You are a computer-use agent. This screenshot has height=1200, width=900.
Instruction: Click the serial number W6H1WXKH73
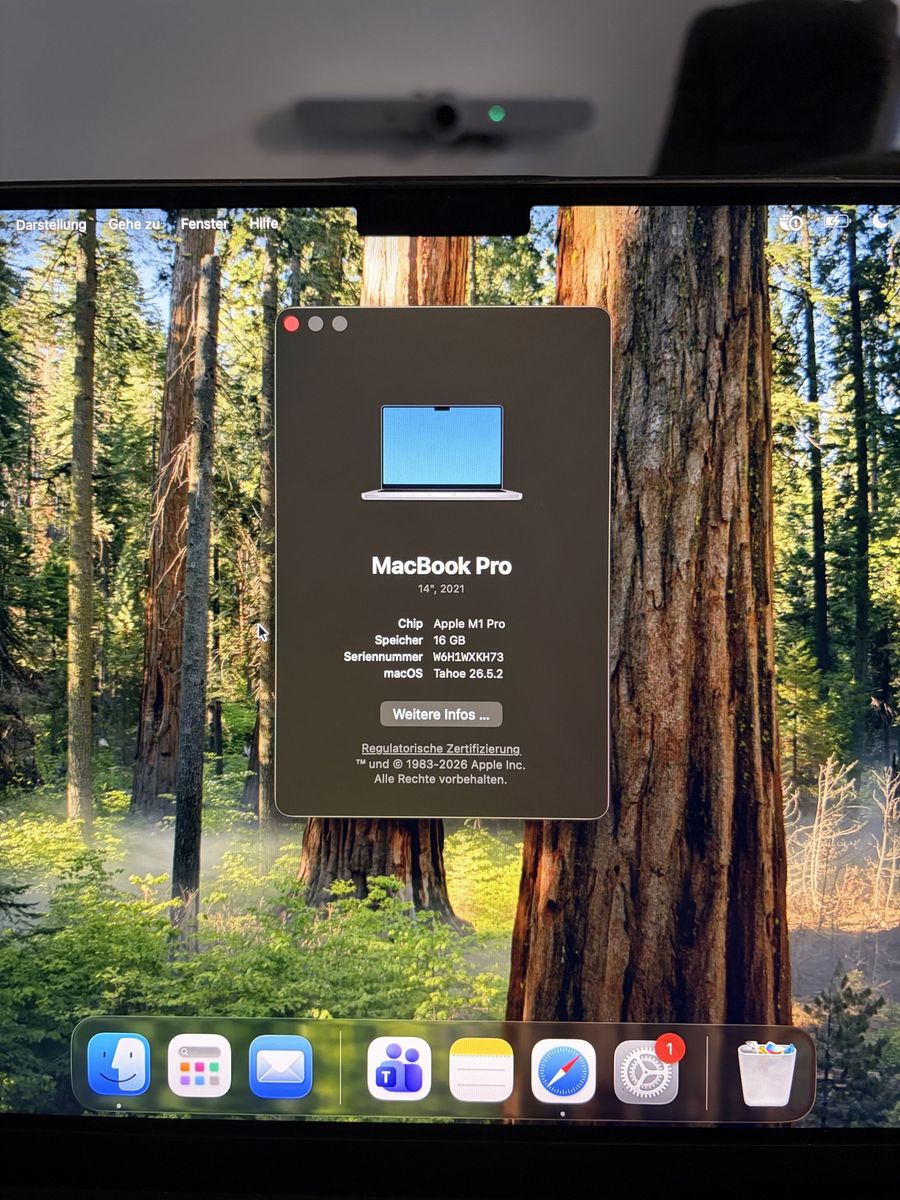pos(468,657)
